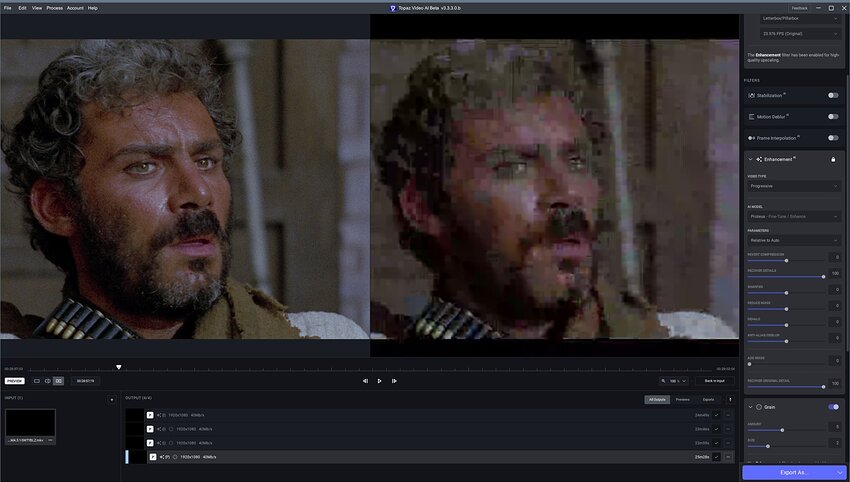This screenshot has width=850, height=482.
Task: Open the AI Model Proteus dropdown
Action: pos(794,216)
